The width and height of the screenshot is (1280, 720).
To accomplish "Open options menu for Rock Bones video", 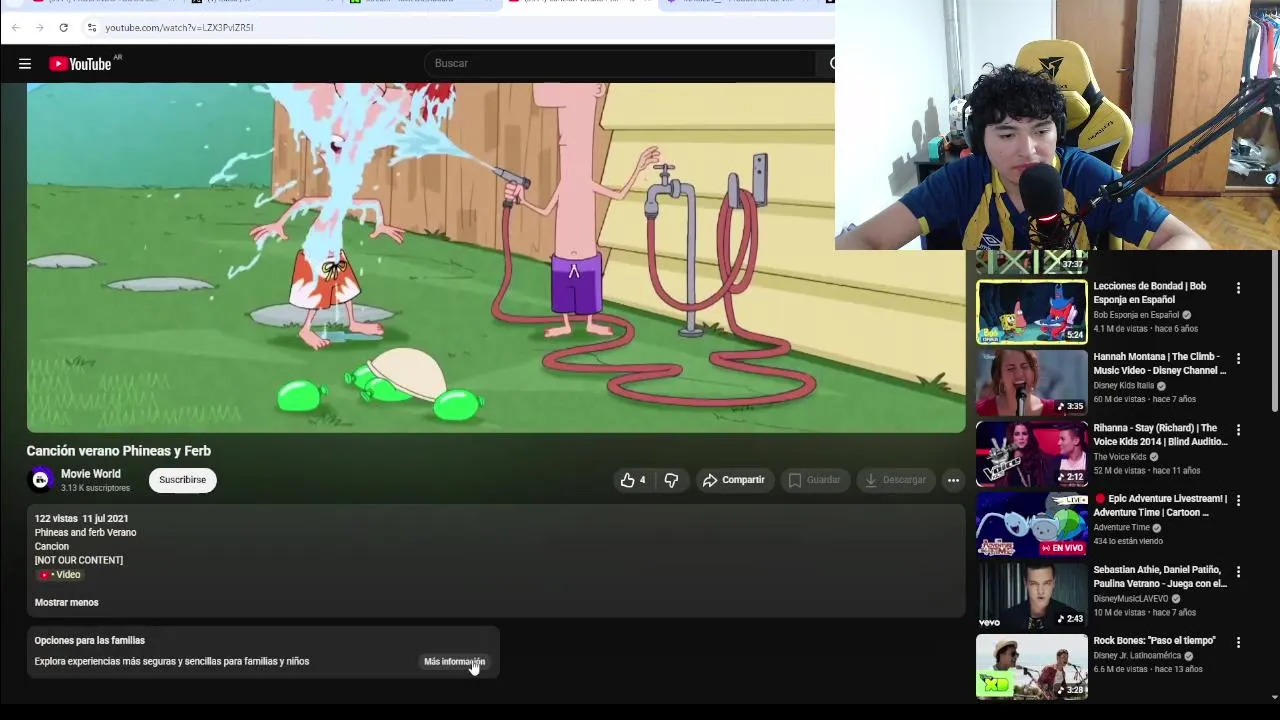I will click(1238, 642).
